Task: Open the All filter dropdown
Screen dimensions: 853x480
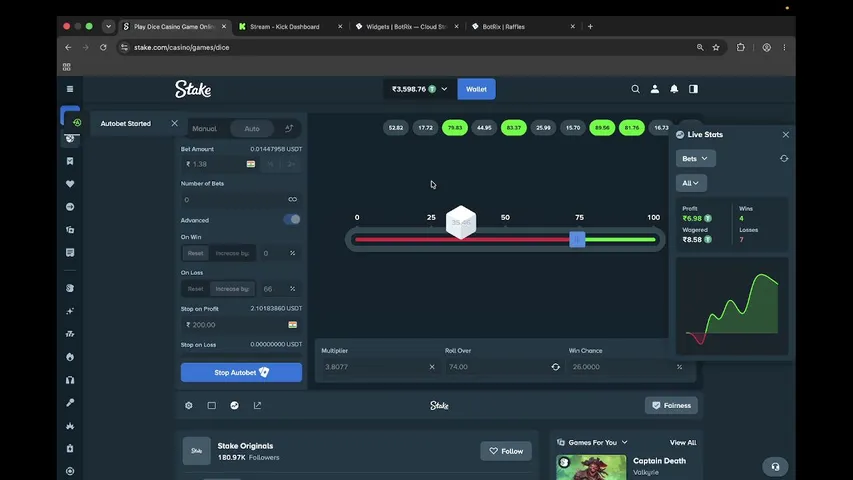Action: pyautogui.click(x=691, y=183)
